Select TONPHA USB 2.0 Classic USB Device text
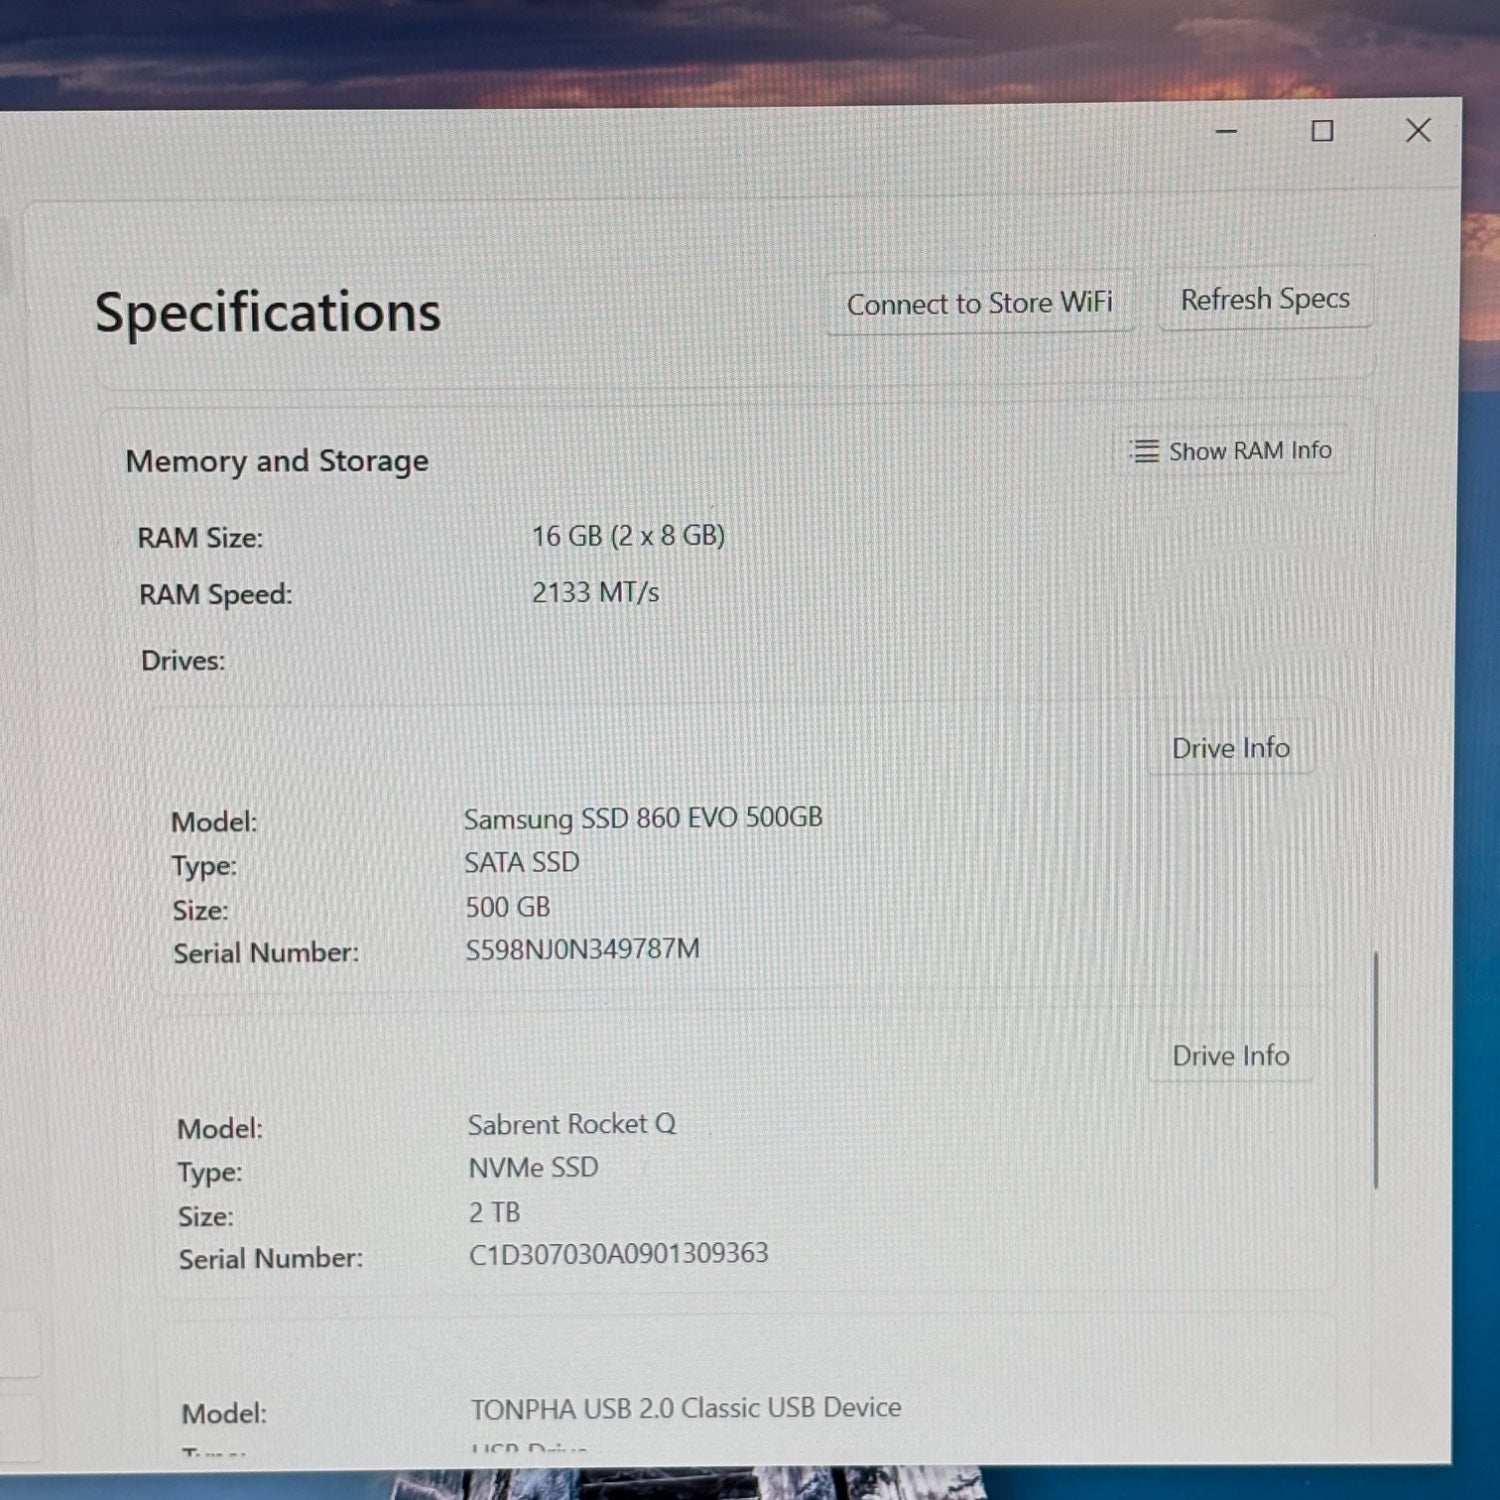Viewport: 1500px width, 1500px height. click(x=686, y=1408)
